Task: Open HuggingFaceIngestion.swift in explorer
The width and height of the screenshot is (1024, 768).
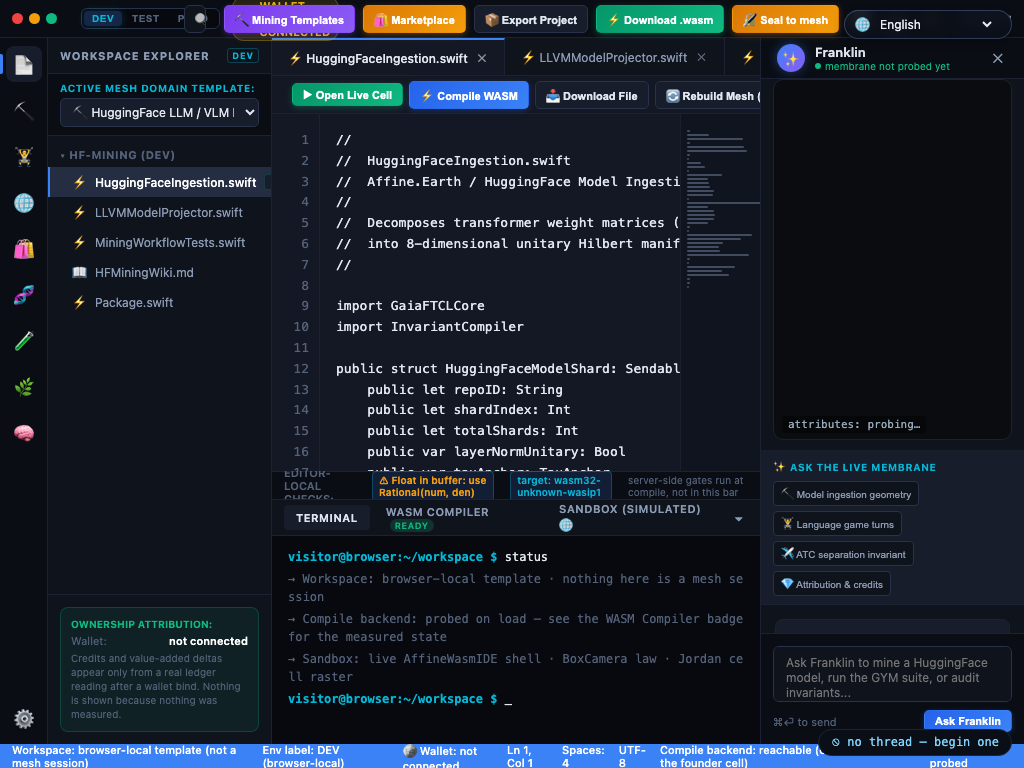Action: (159, 182)
